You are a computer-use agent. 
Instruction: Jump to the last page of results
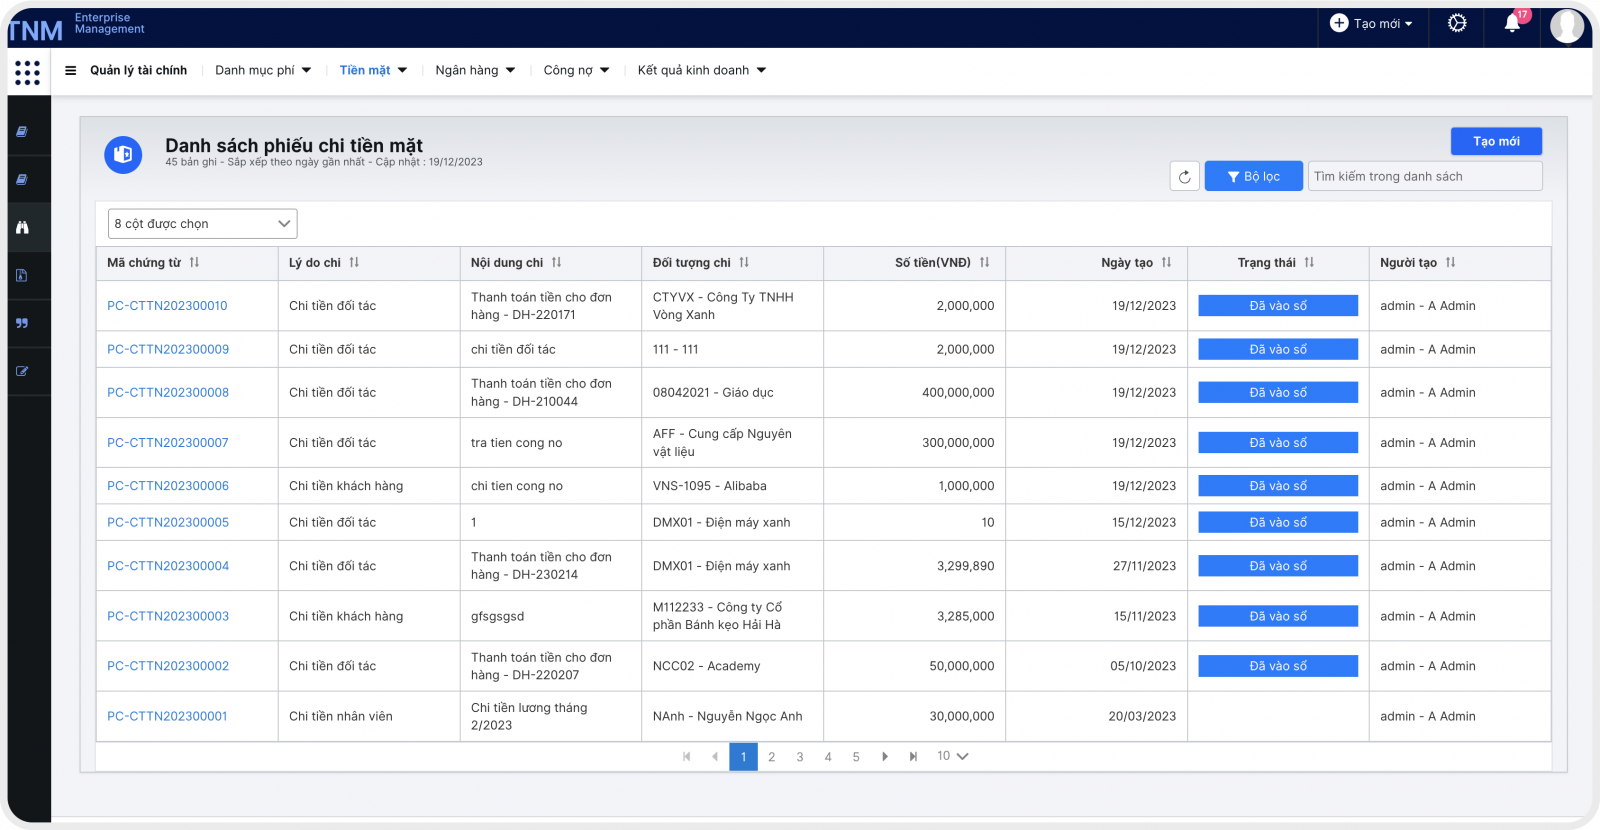913,757
